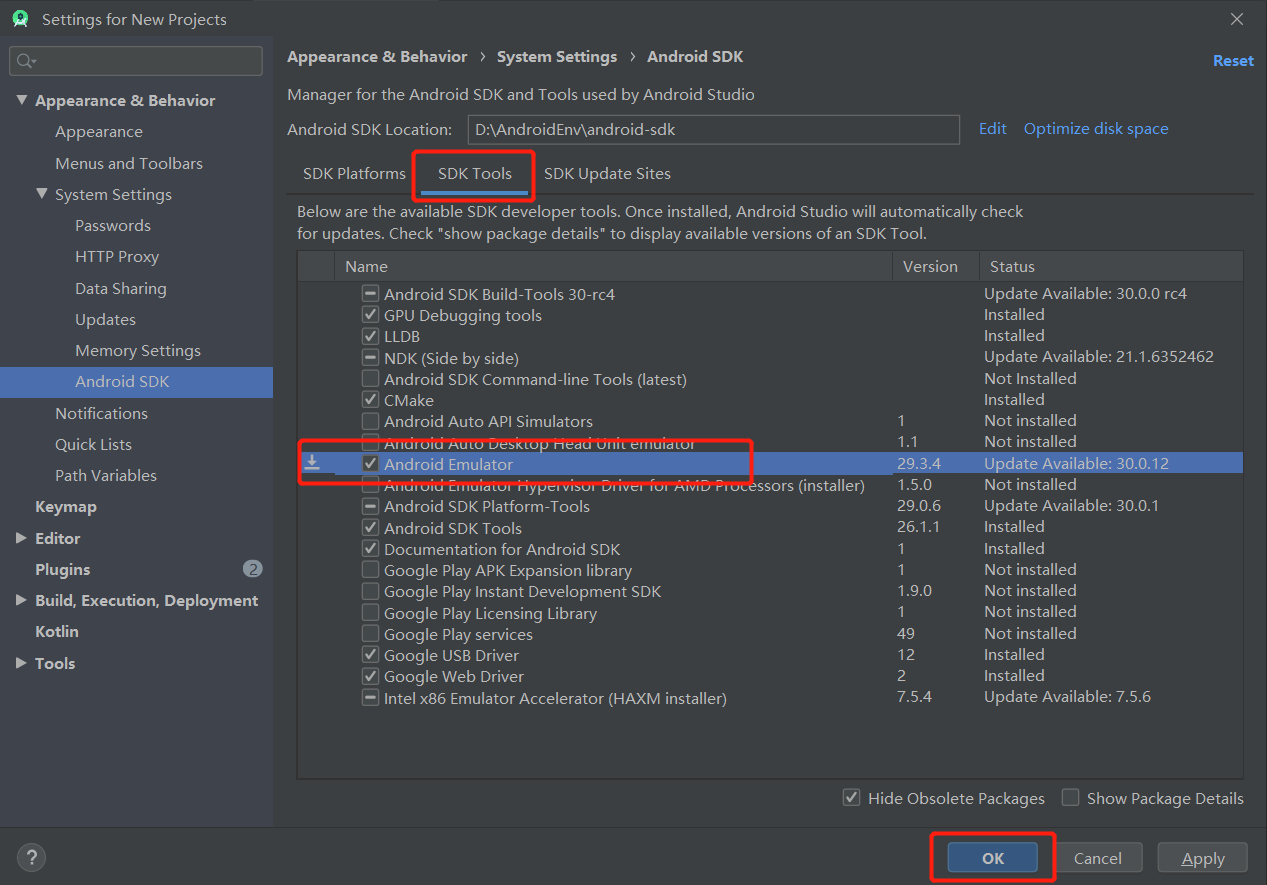Open Path Variables settings

coord(106,475)
